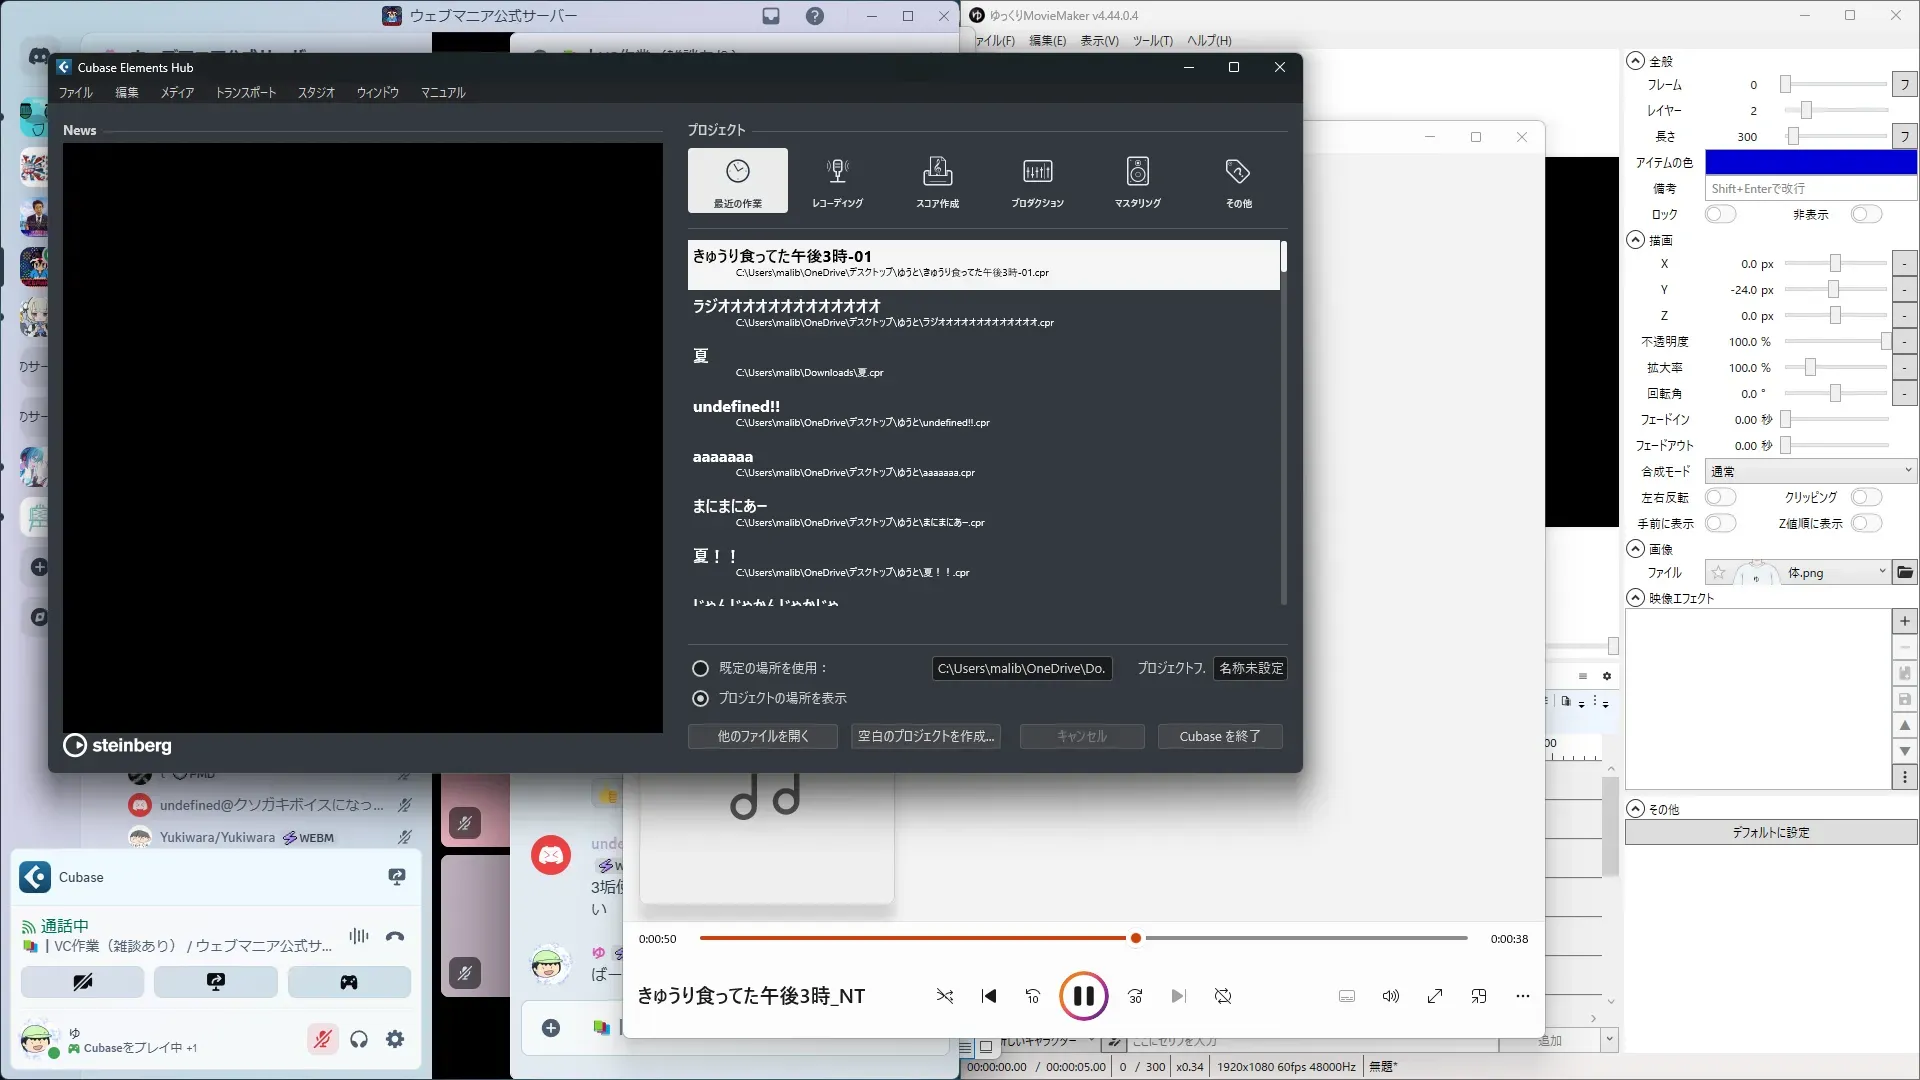Collapse the drawing section expander
The image size is (1920, 1080).
1635,240
